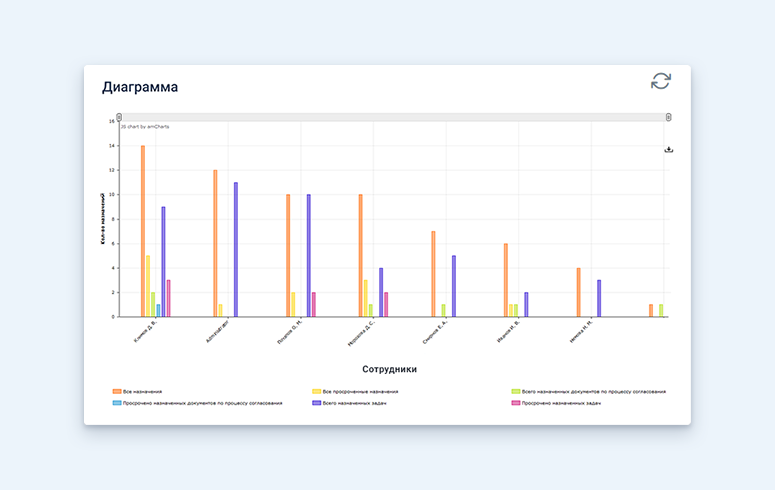Click the 'Сотрудники' axis title

(390, 369)
